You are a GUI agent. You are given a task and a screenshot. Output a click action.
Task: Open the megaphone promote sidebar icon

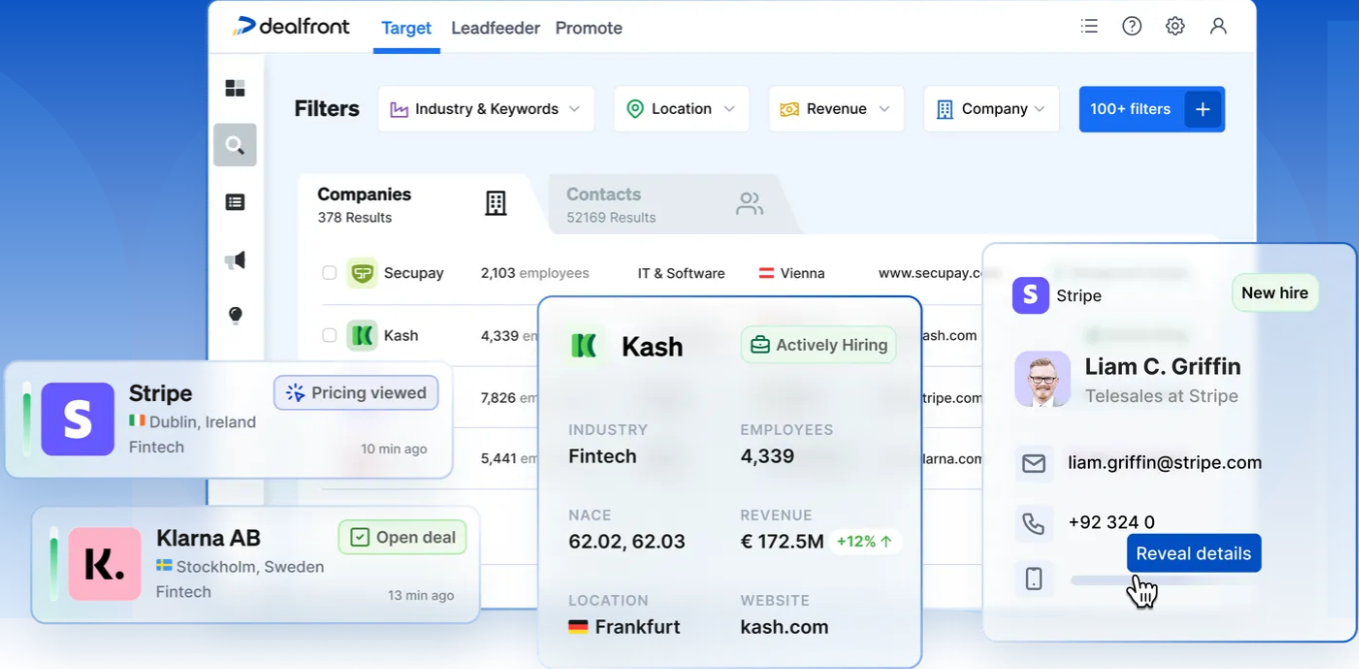235,260
